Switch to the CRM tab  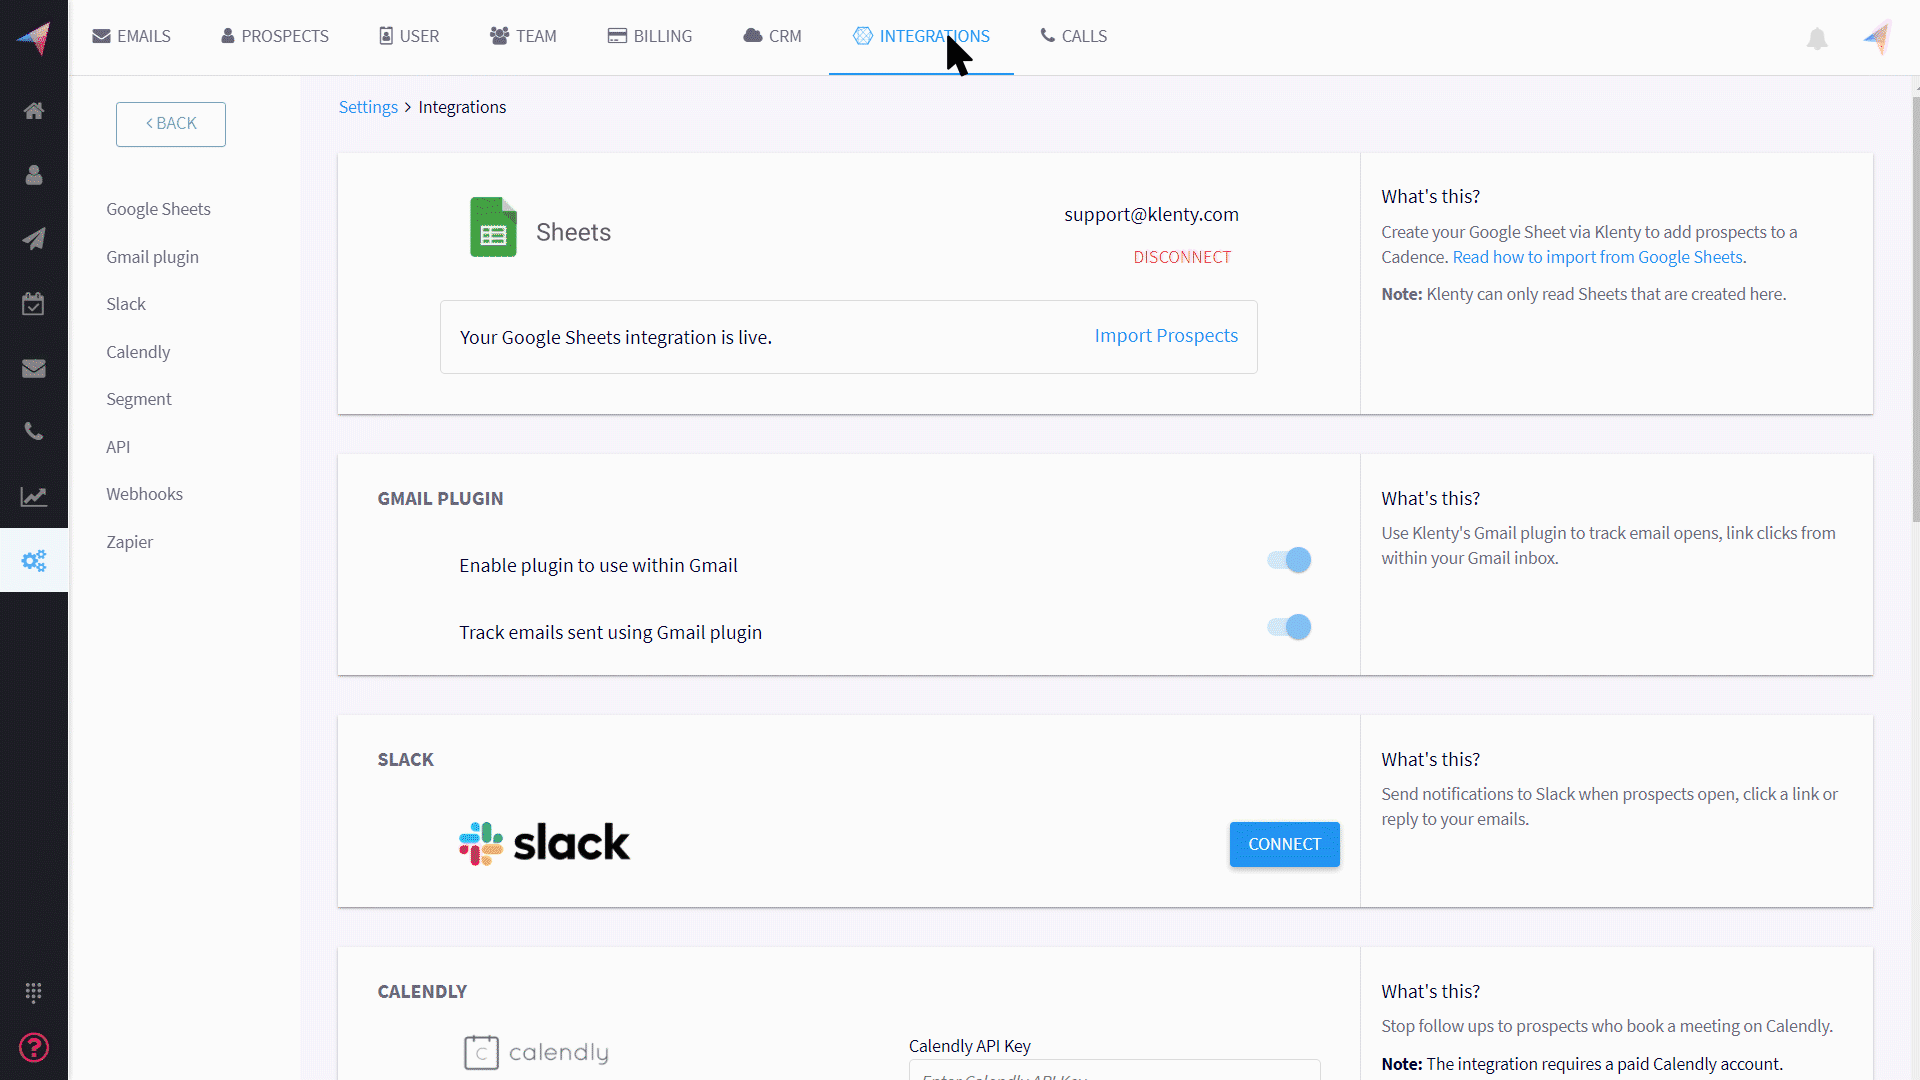pos(772,36)
